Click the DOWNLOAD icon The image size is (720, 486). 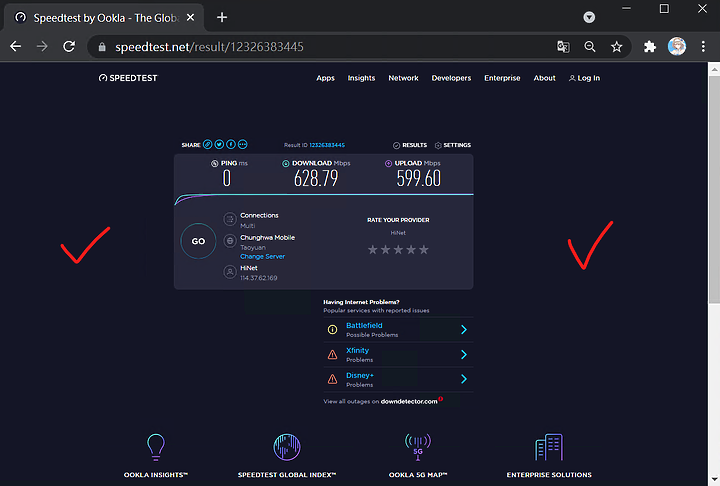286,164
